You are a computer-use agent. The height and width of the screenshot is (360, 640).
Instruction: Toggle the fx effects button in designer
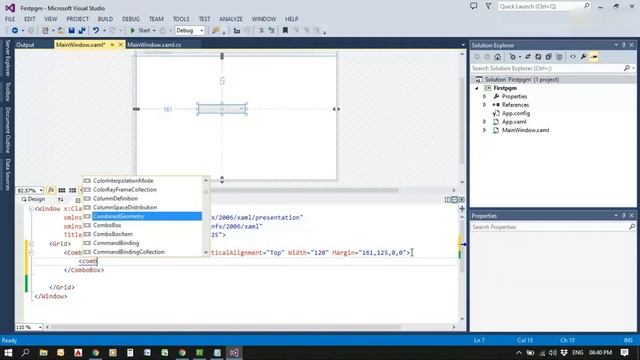pyautogui.click(x=51, y=190)
